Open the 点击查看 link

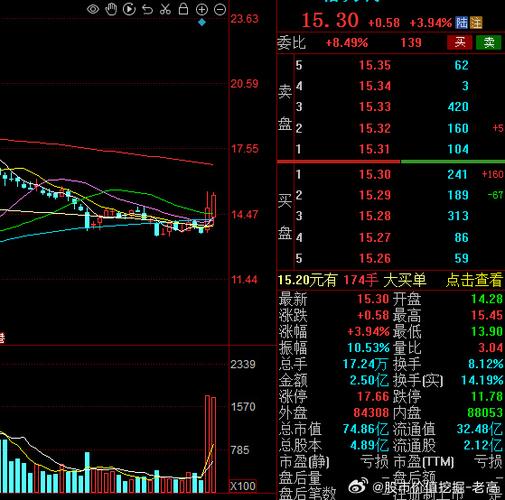tap(474, 280)
